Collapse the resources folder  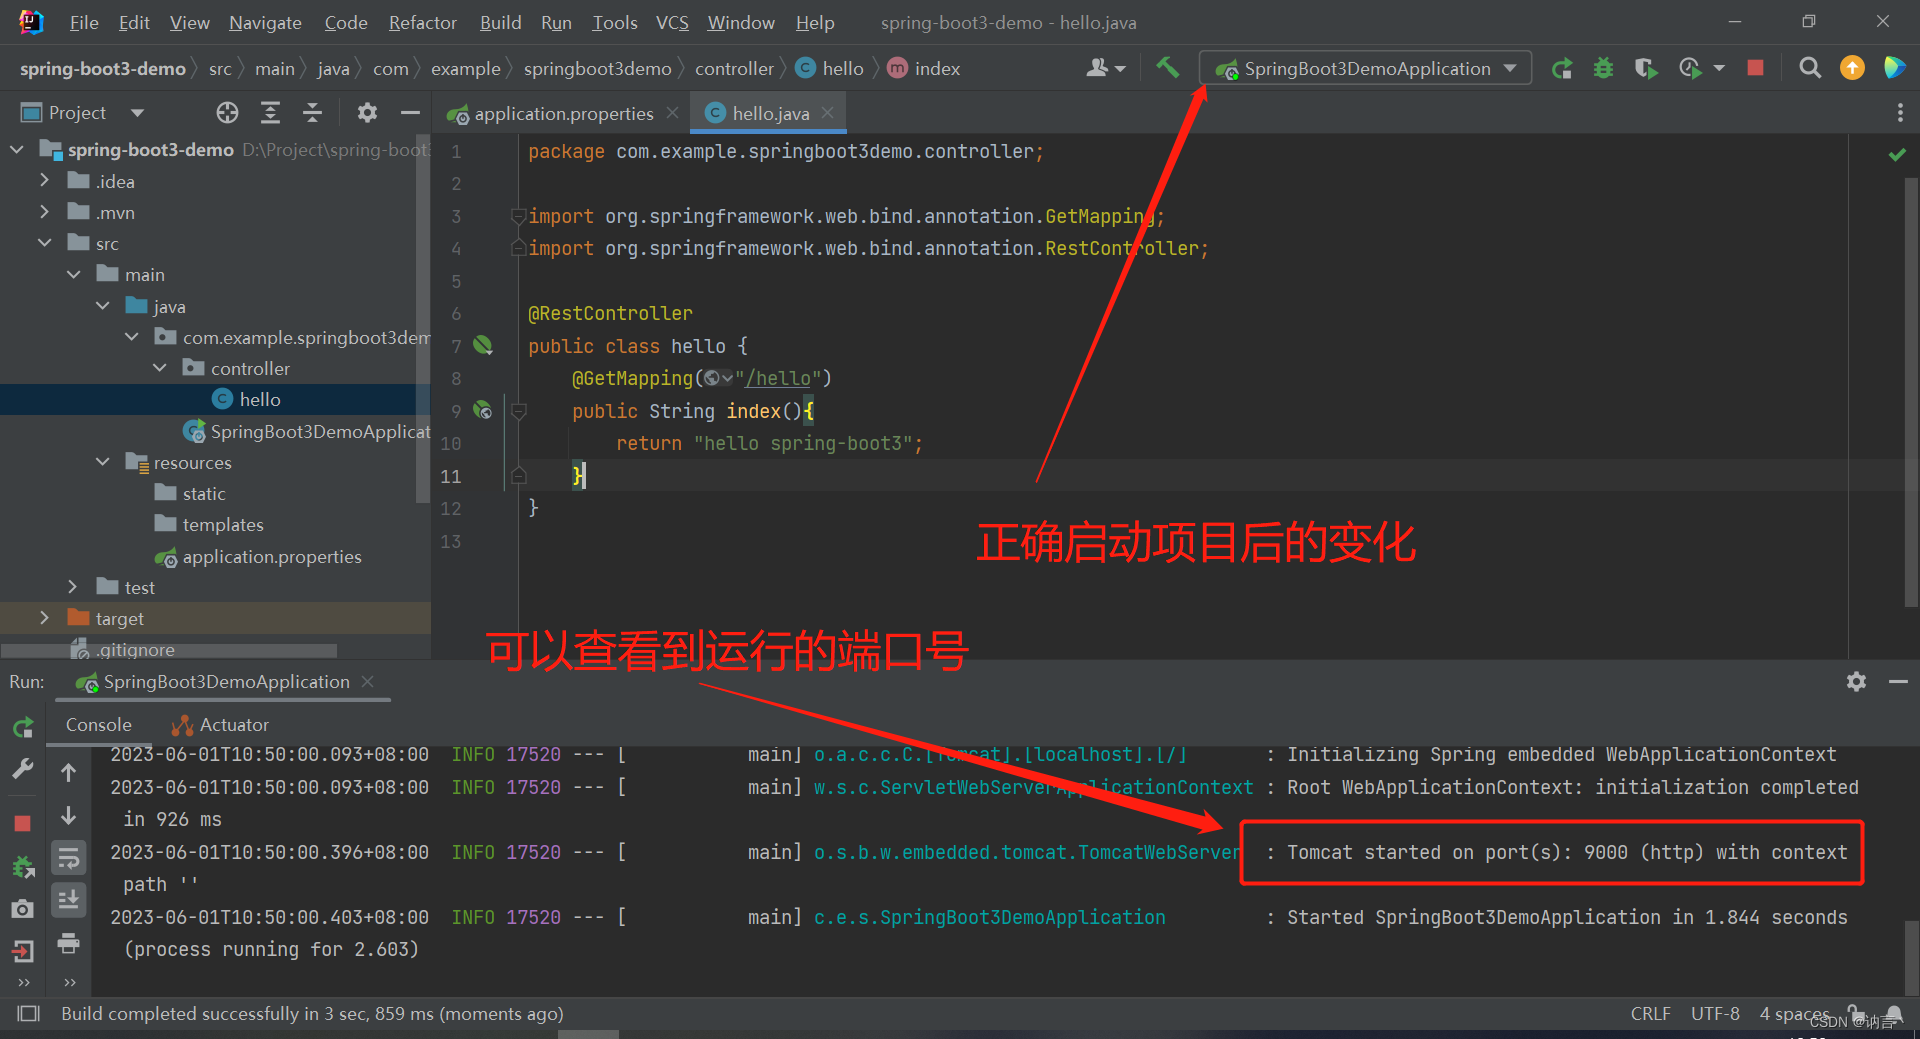(x=102, y=462)
